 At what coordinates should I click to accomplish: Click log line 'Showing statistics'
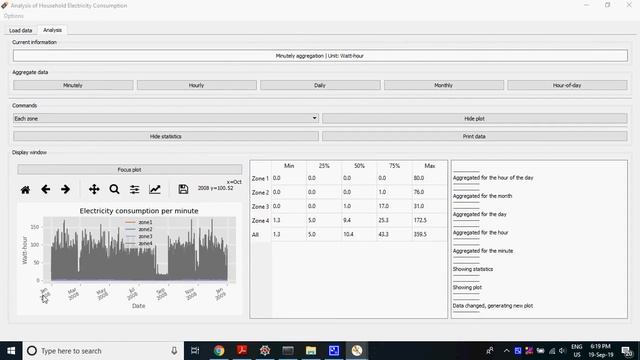pos(473,269)
